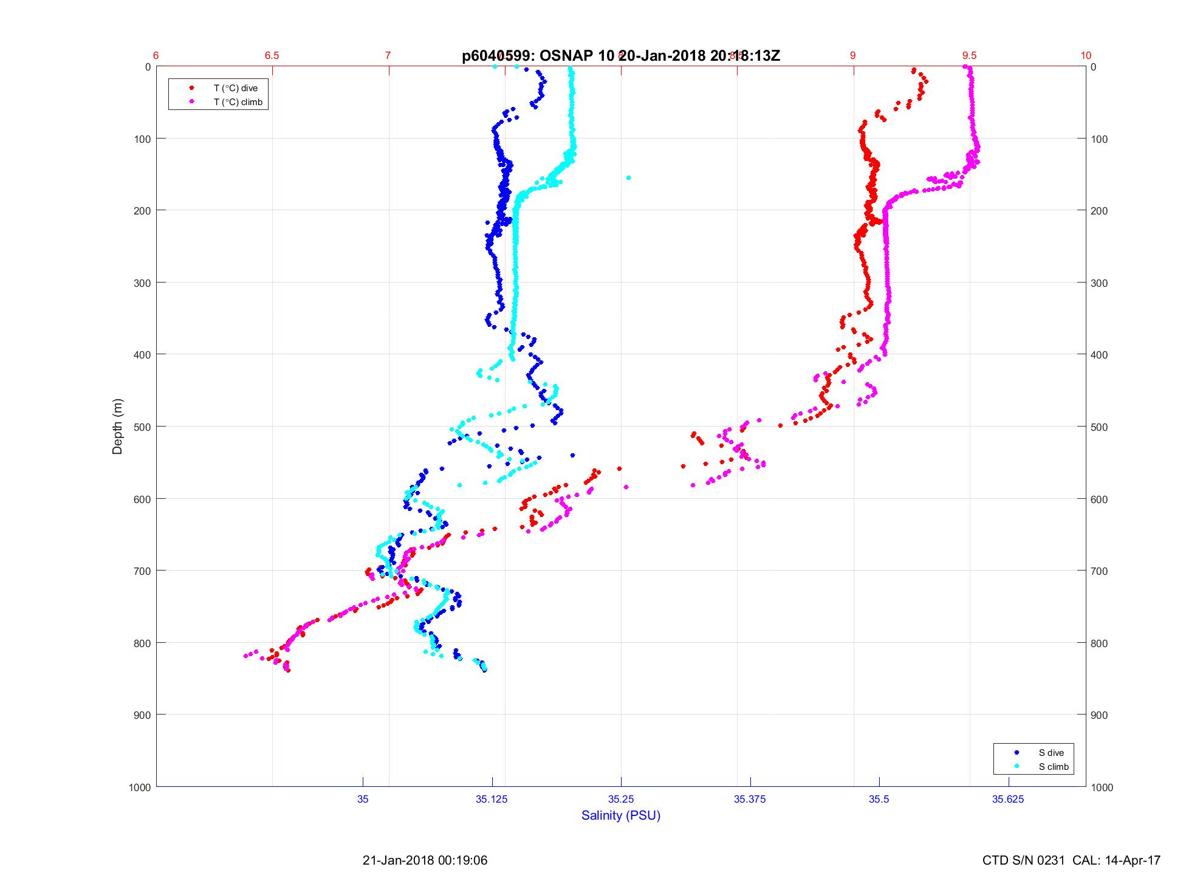Image resolution: width=1200 pixels, height=885 pixels.
Task: Click the "Salinity (PSU)" axis label
Action: pyautogui.click(x=621, y=815)
